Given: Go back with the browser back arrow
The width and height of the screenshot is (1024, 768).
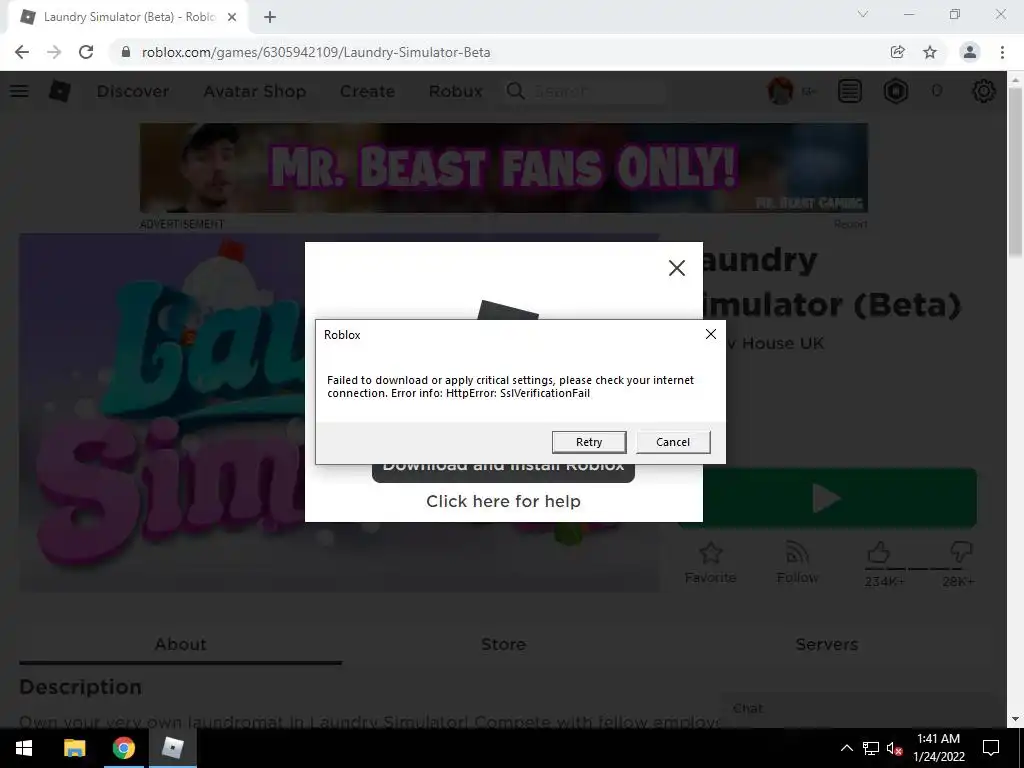Looking at the screenshot, I should coord(22,52).
